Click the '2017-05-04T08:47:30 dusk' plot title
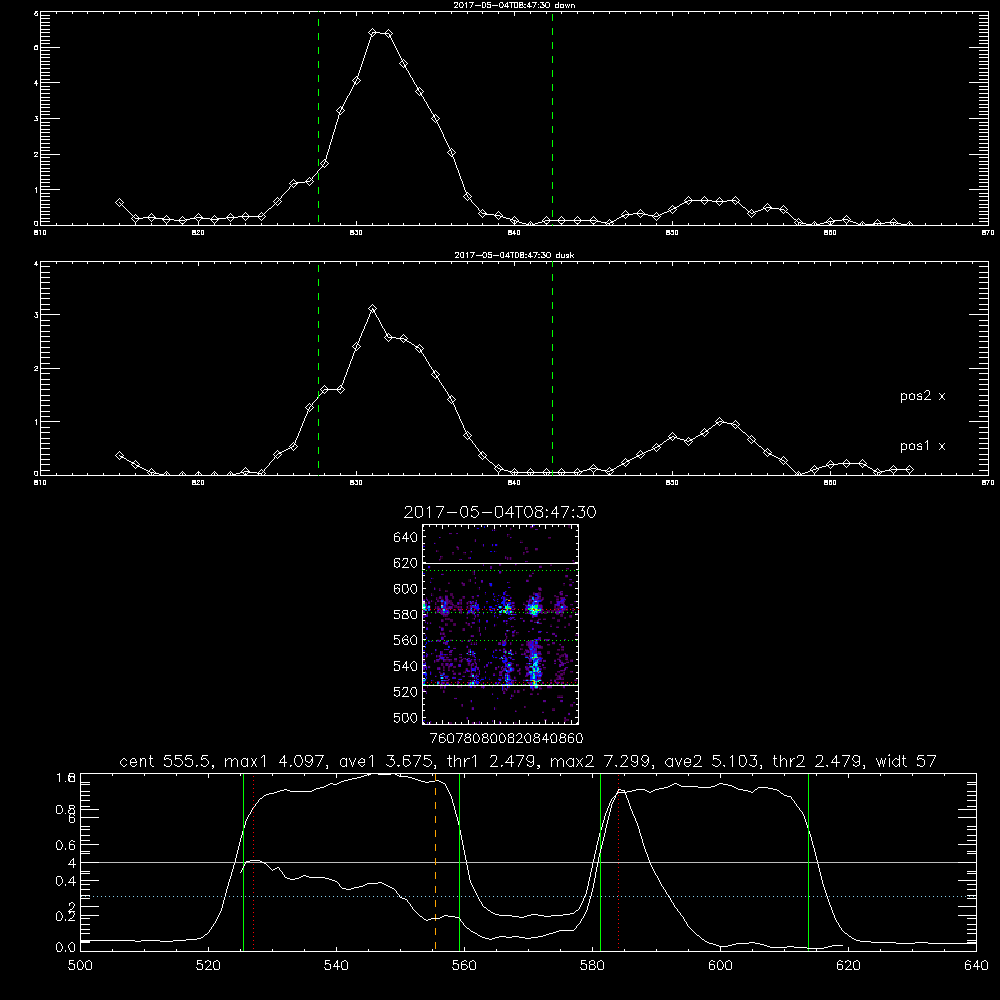1000x1000 pixels. pos(514,255)
